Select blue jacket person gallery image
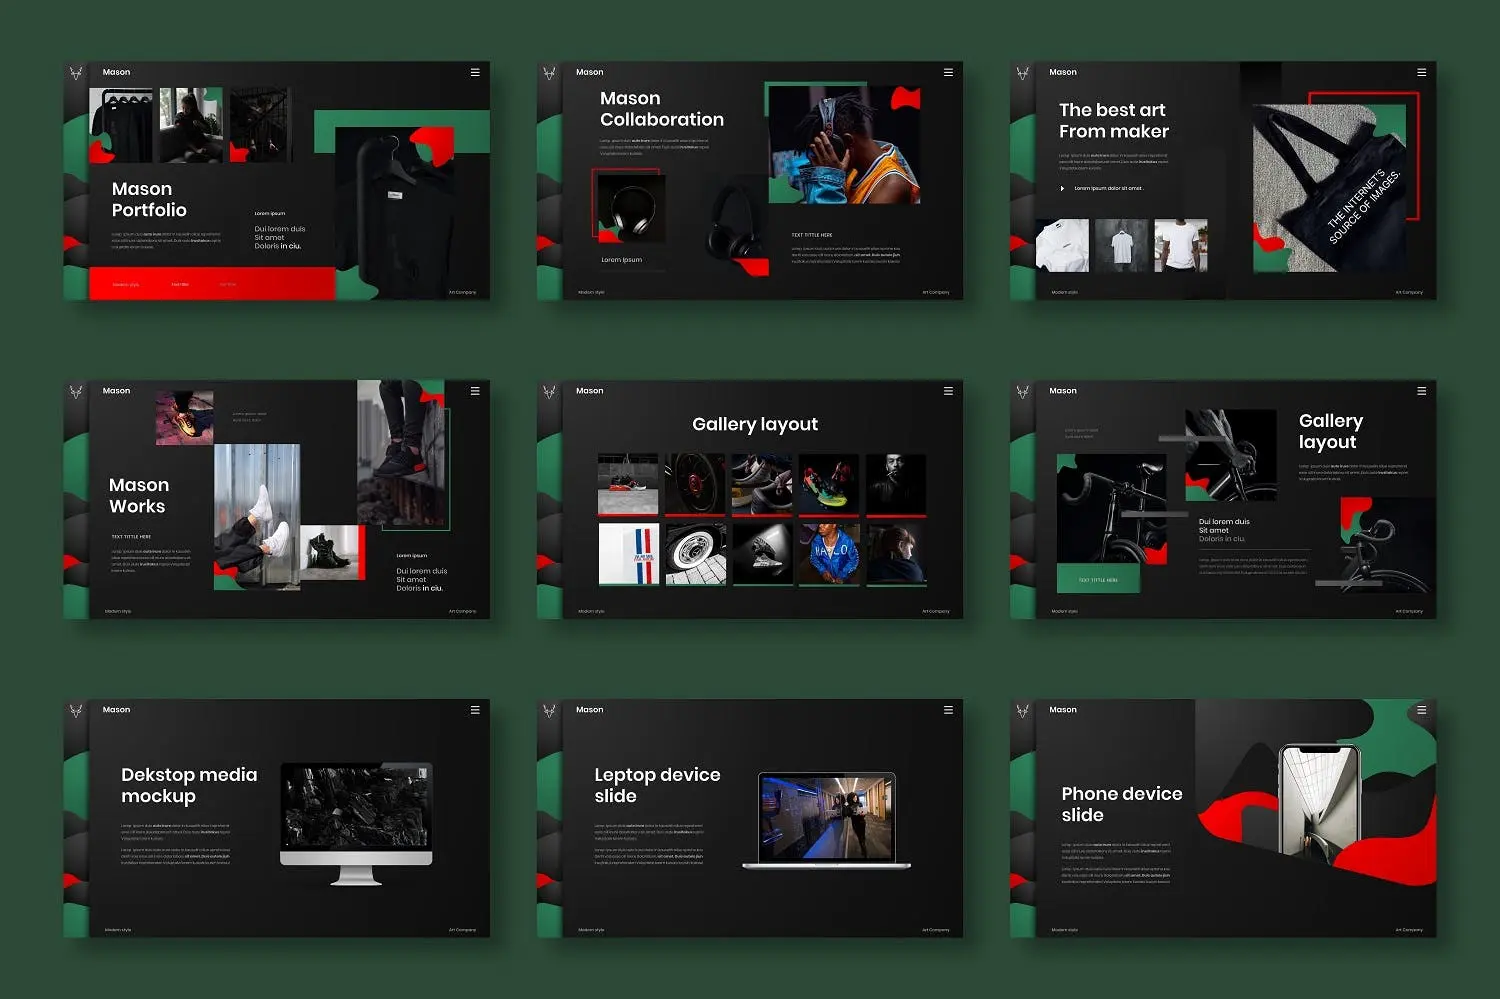Image resolution: width=1500 pixels, height=999 pixels. 829,554
